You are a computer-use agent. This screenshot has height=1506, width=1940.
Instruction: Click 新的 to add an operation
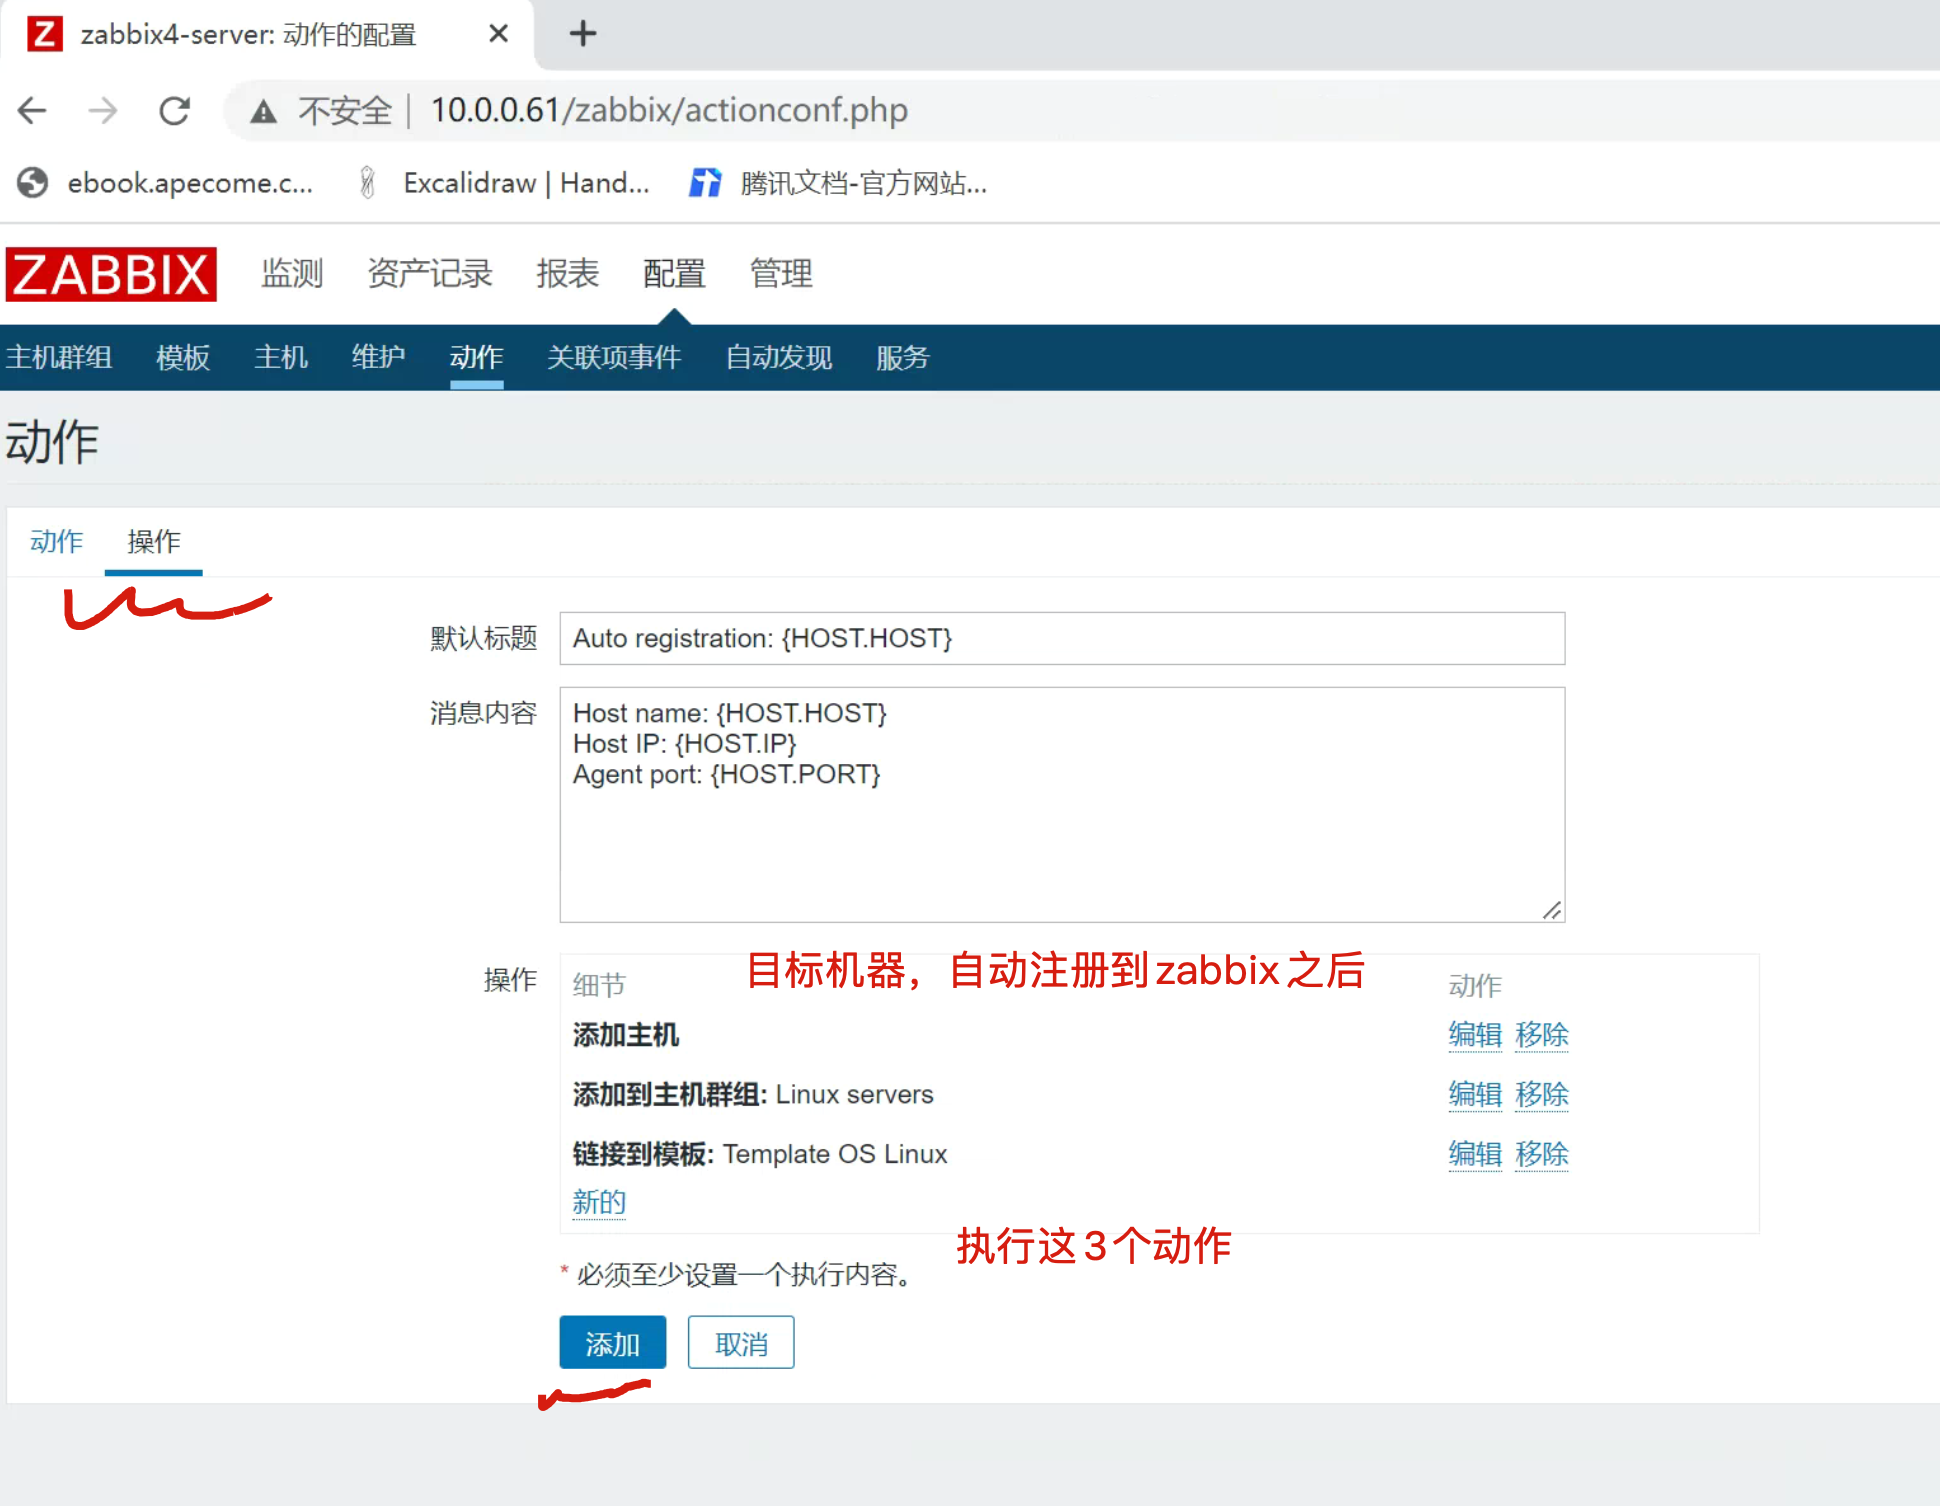[598, 1201]
